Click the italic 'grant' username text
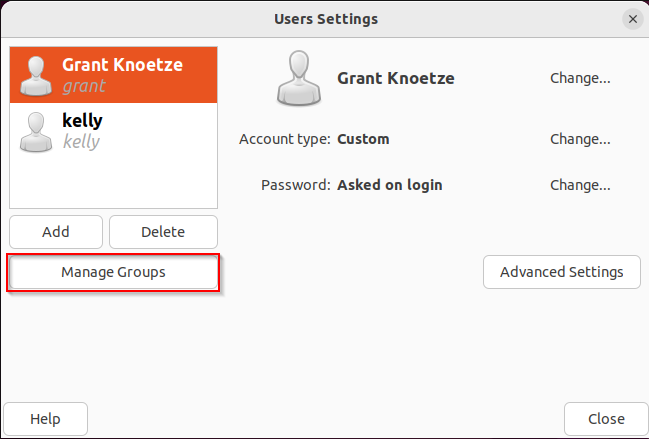The height and width of the screenshot is (439, 649). click(84, 86)
